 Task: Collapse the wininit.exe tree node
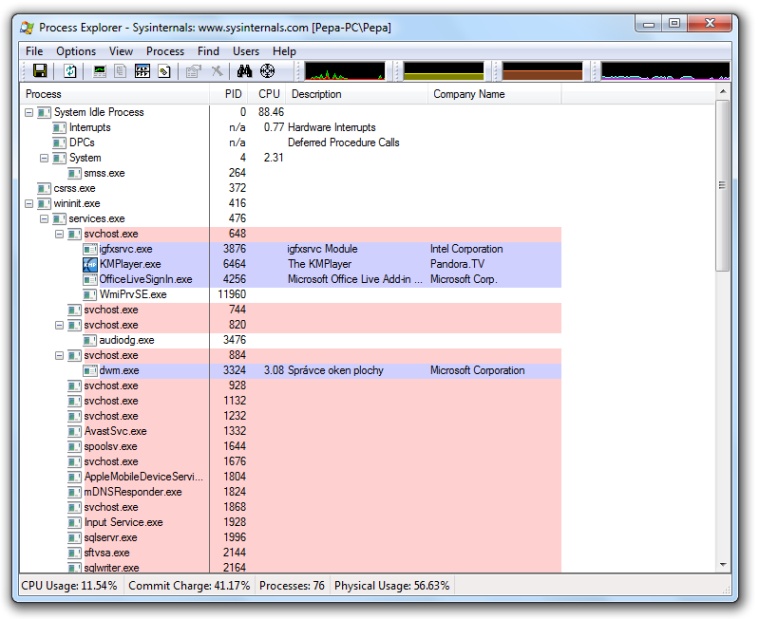pos(29,204)
